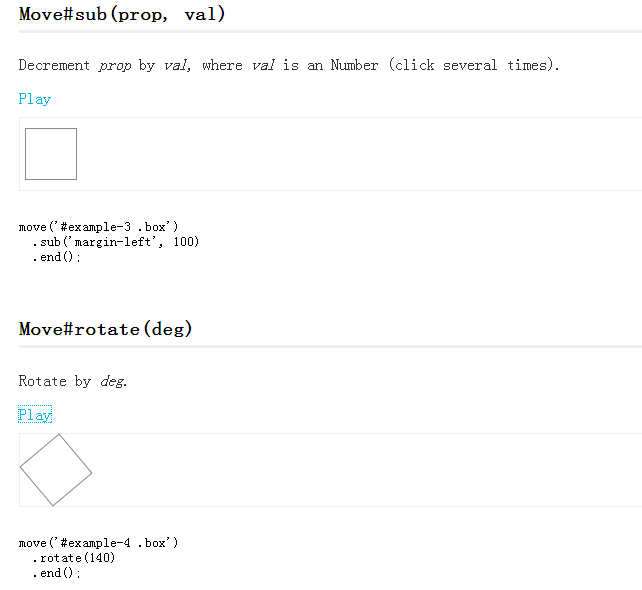
Task: Click the rotated diamond box in the example-4 demo
Action: pos(56,470)
